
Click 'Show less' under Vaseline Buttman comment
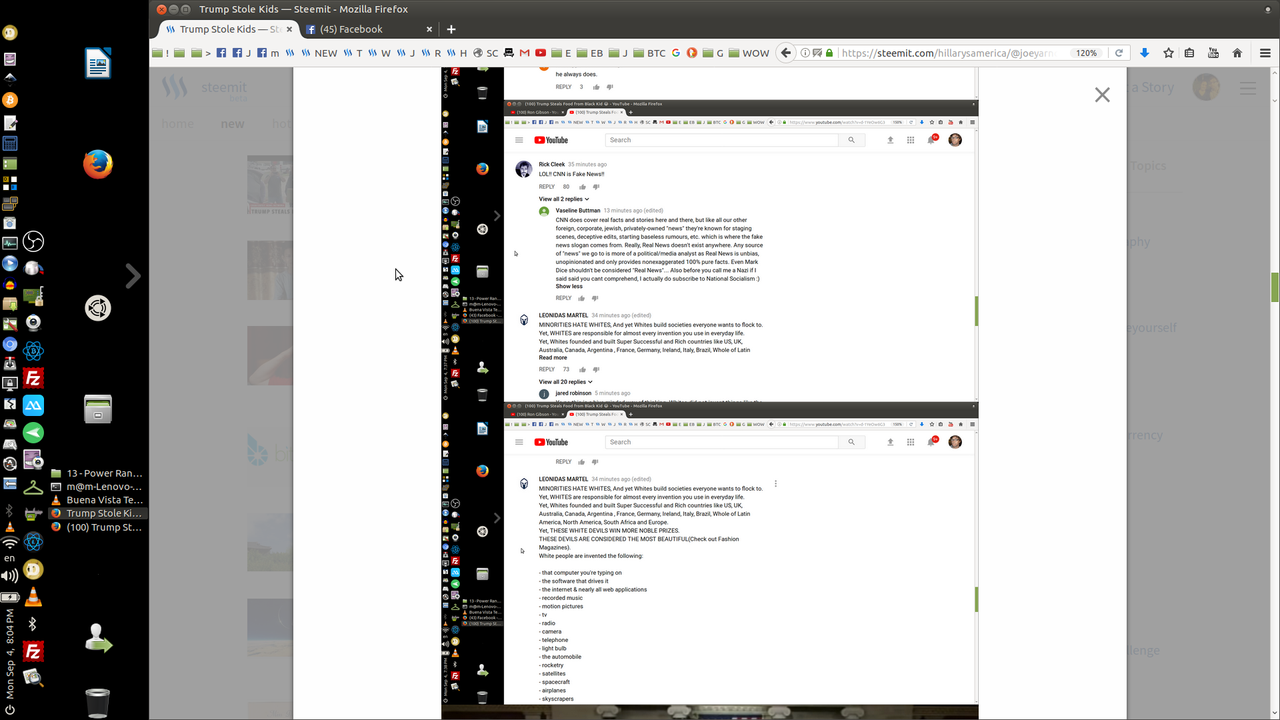pos(569,286)
